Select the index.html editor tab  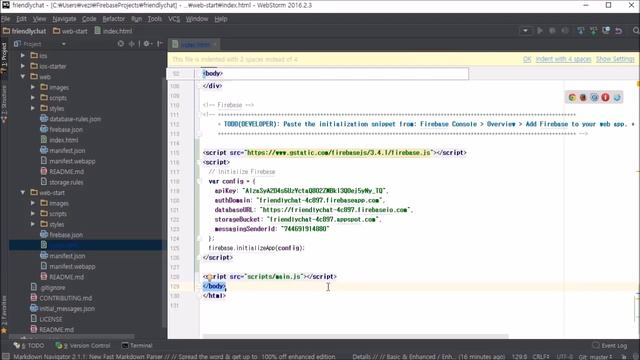(x=195, y=44)
